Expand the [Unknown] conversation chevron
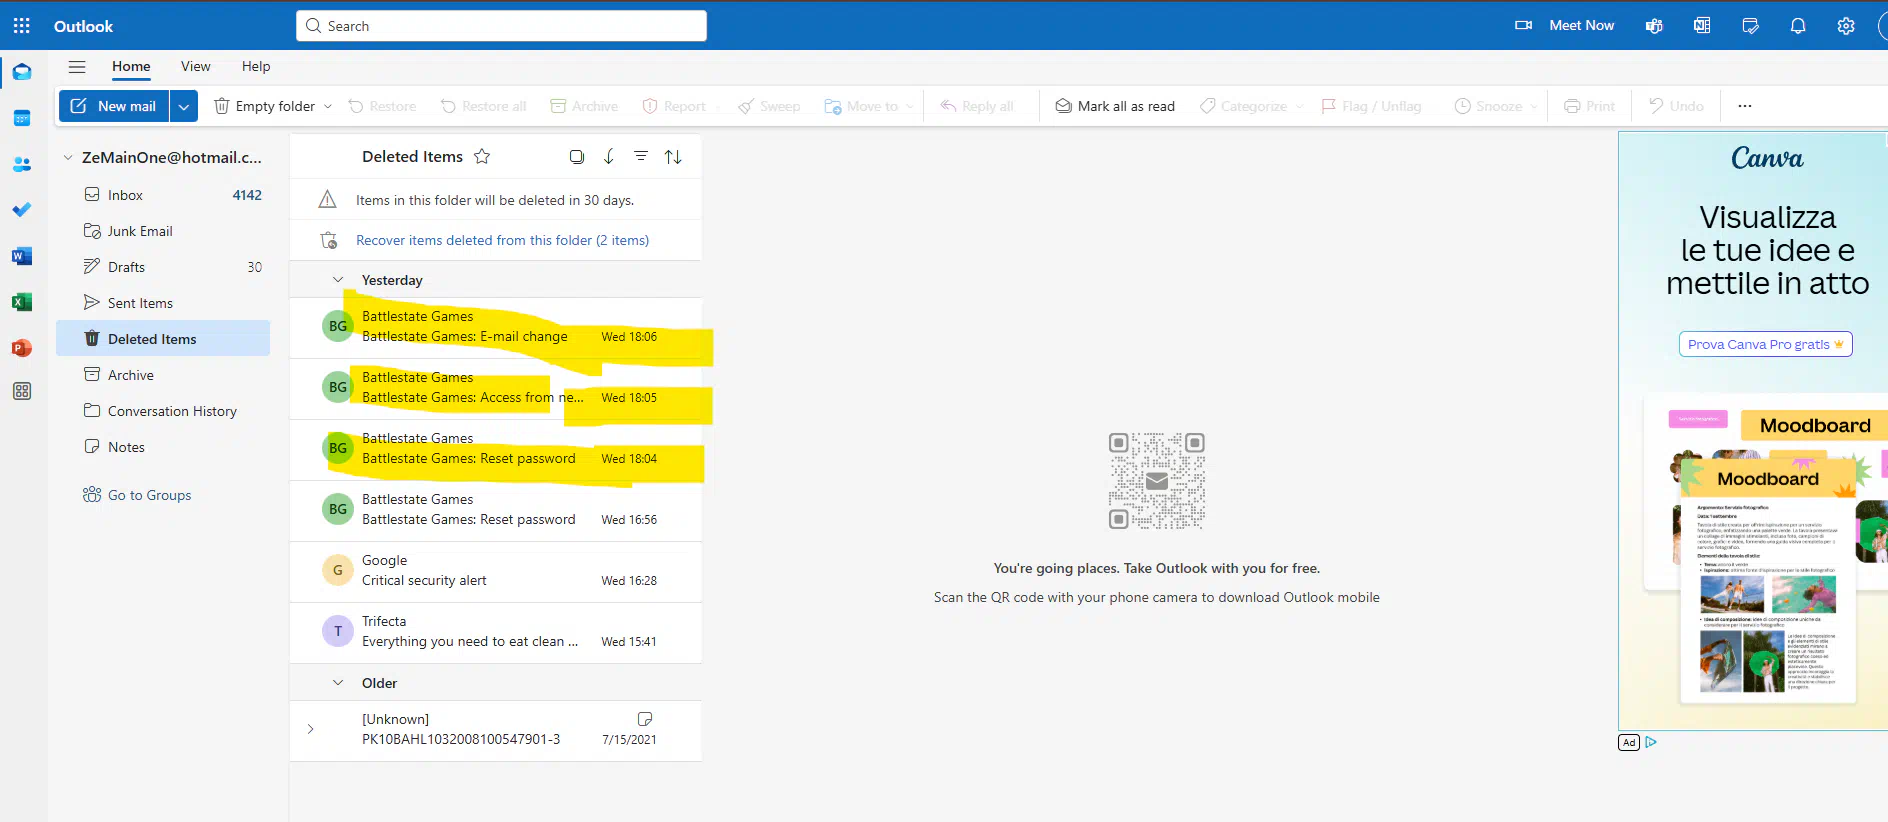The width and height of the screenshot is (1888, 822). click(x=310, y=729)
